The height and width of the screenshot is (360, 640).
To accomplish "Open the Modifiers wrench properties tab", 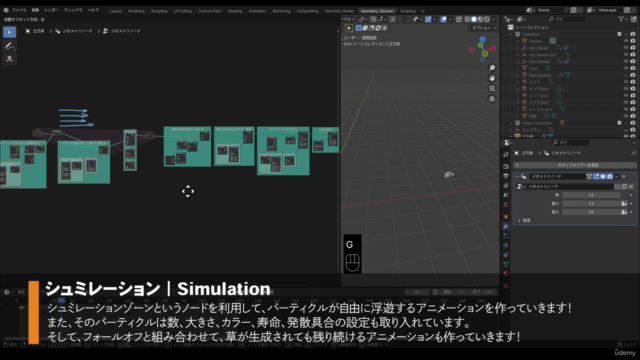I will click(506, 226).
